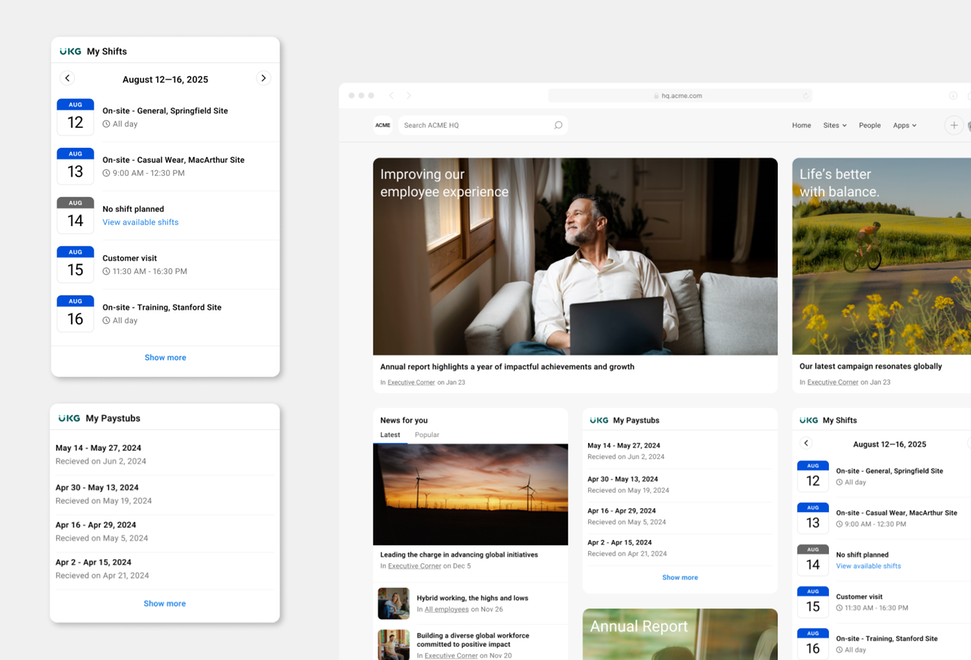Click Show more in left My Shifts widget
This screenshot has height=660, width=971.
coord(165,357)
